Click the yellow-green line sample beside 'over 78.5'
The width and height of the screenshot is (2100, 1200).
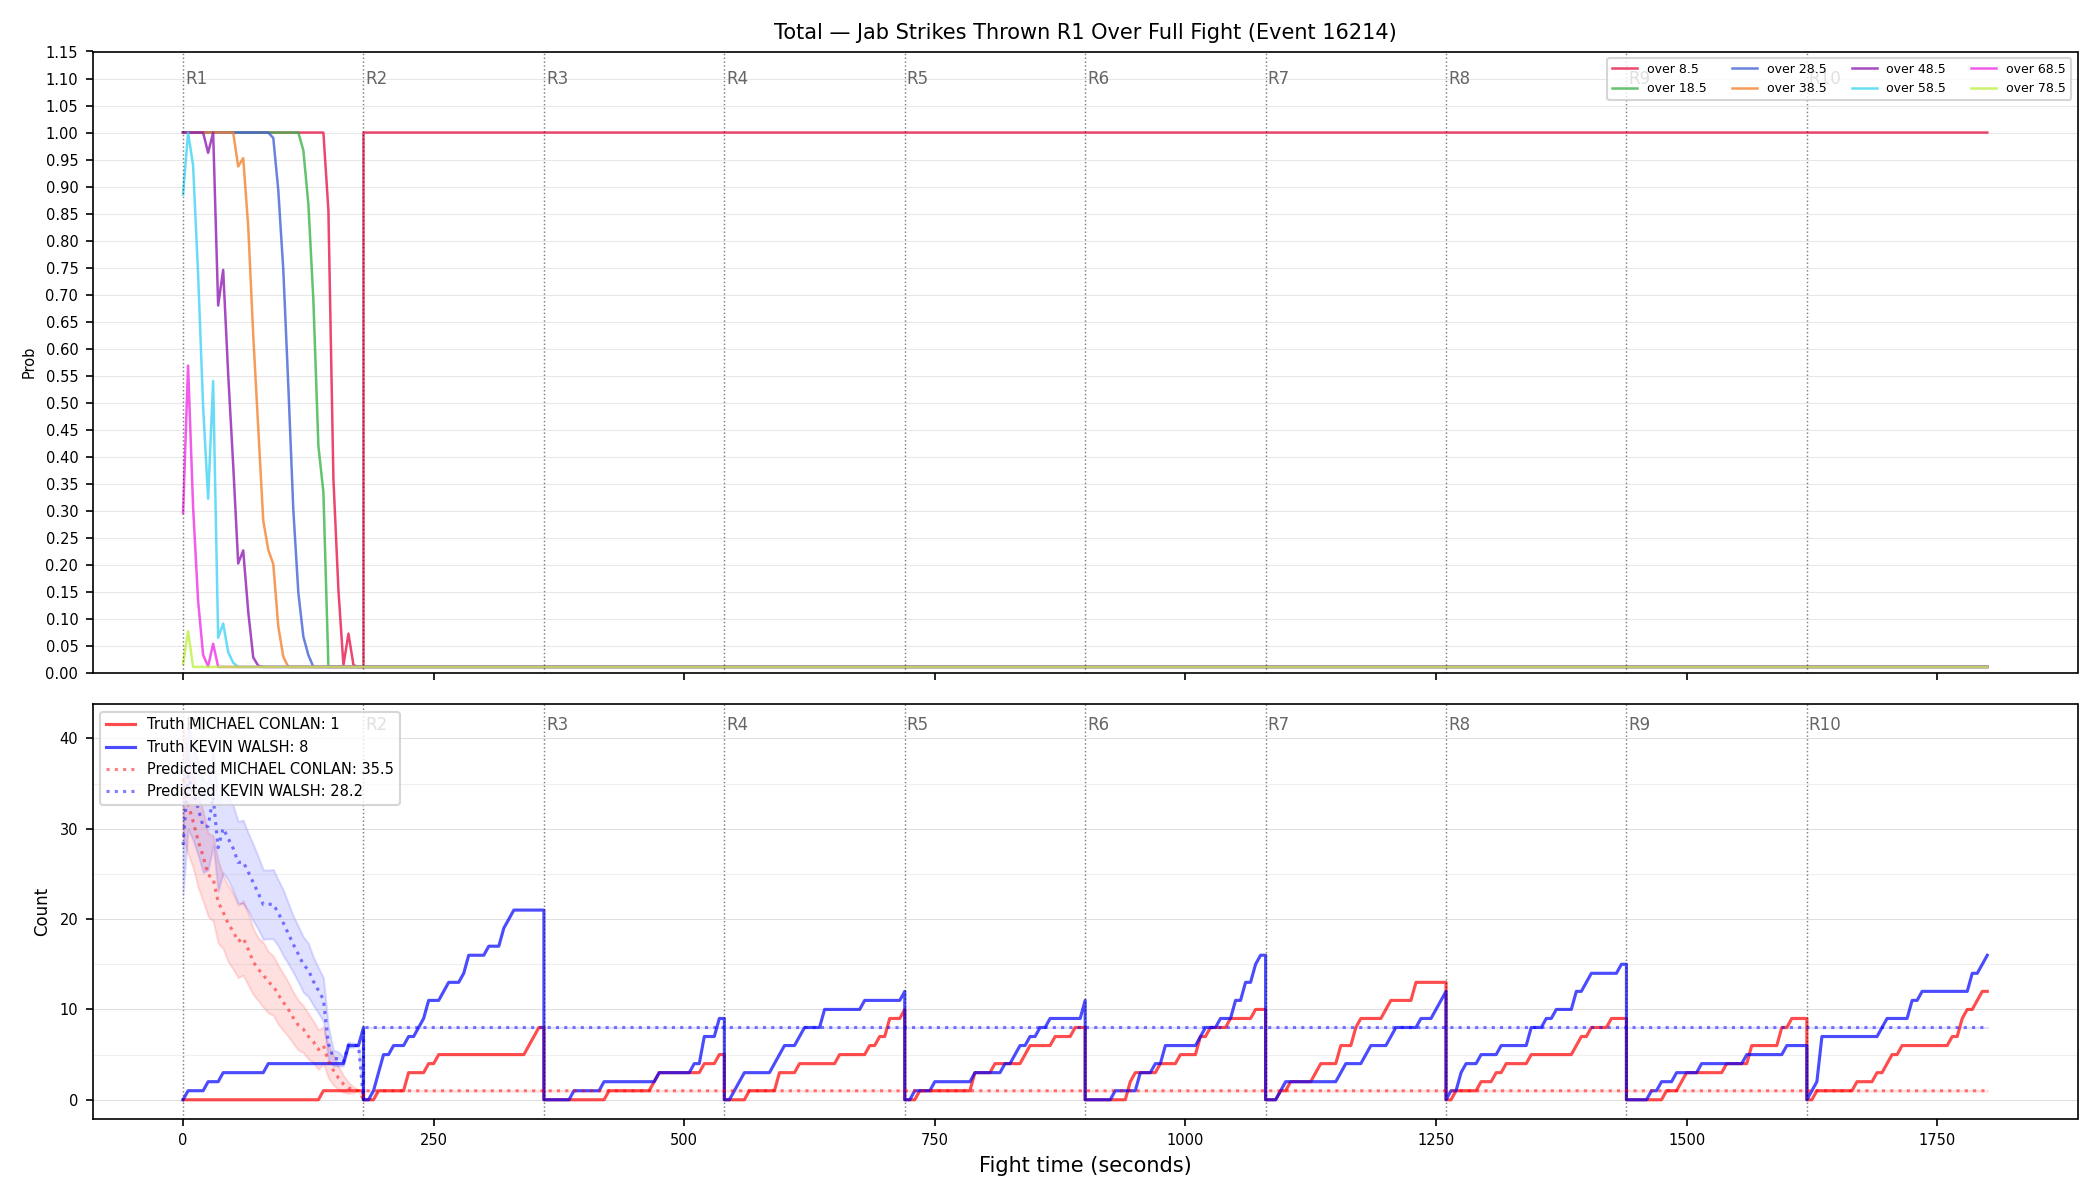[x=1984, y=88]
